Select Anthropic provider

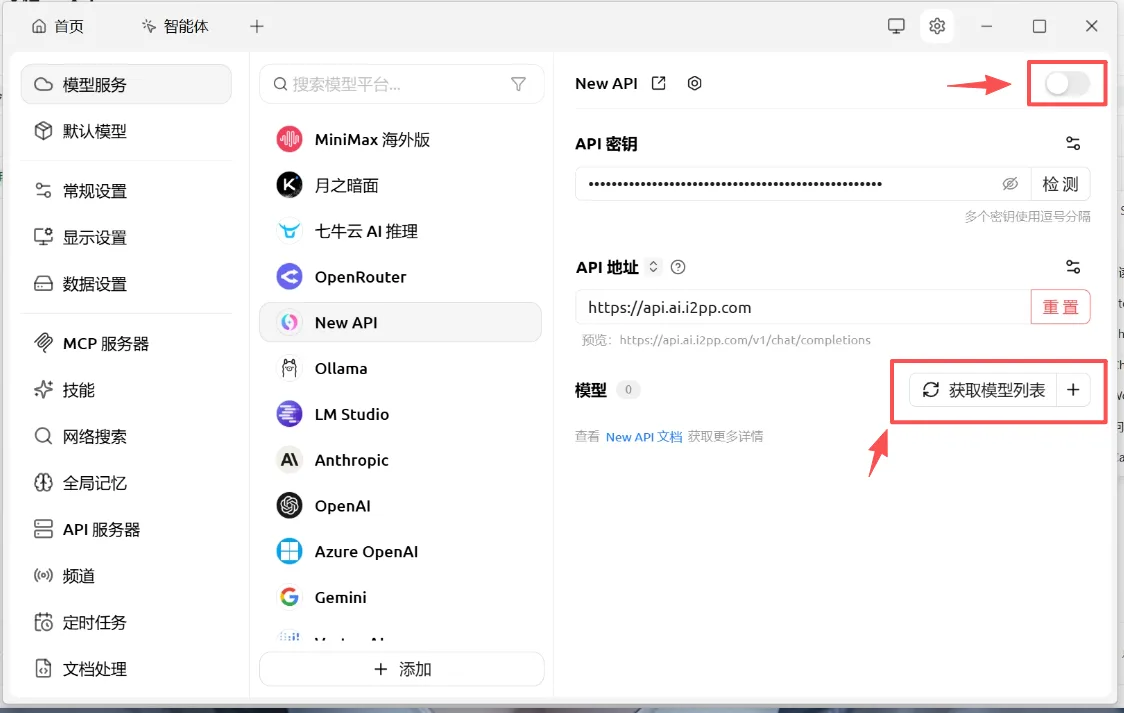(400, 460)
